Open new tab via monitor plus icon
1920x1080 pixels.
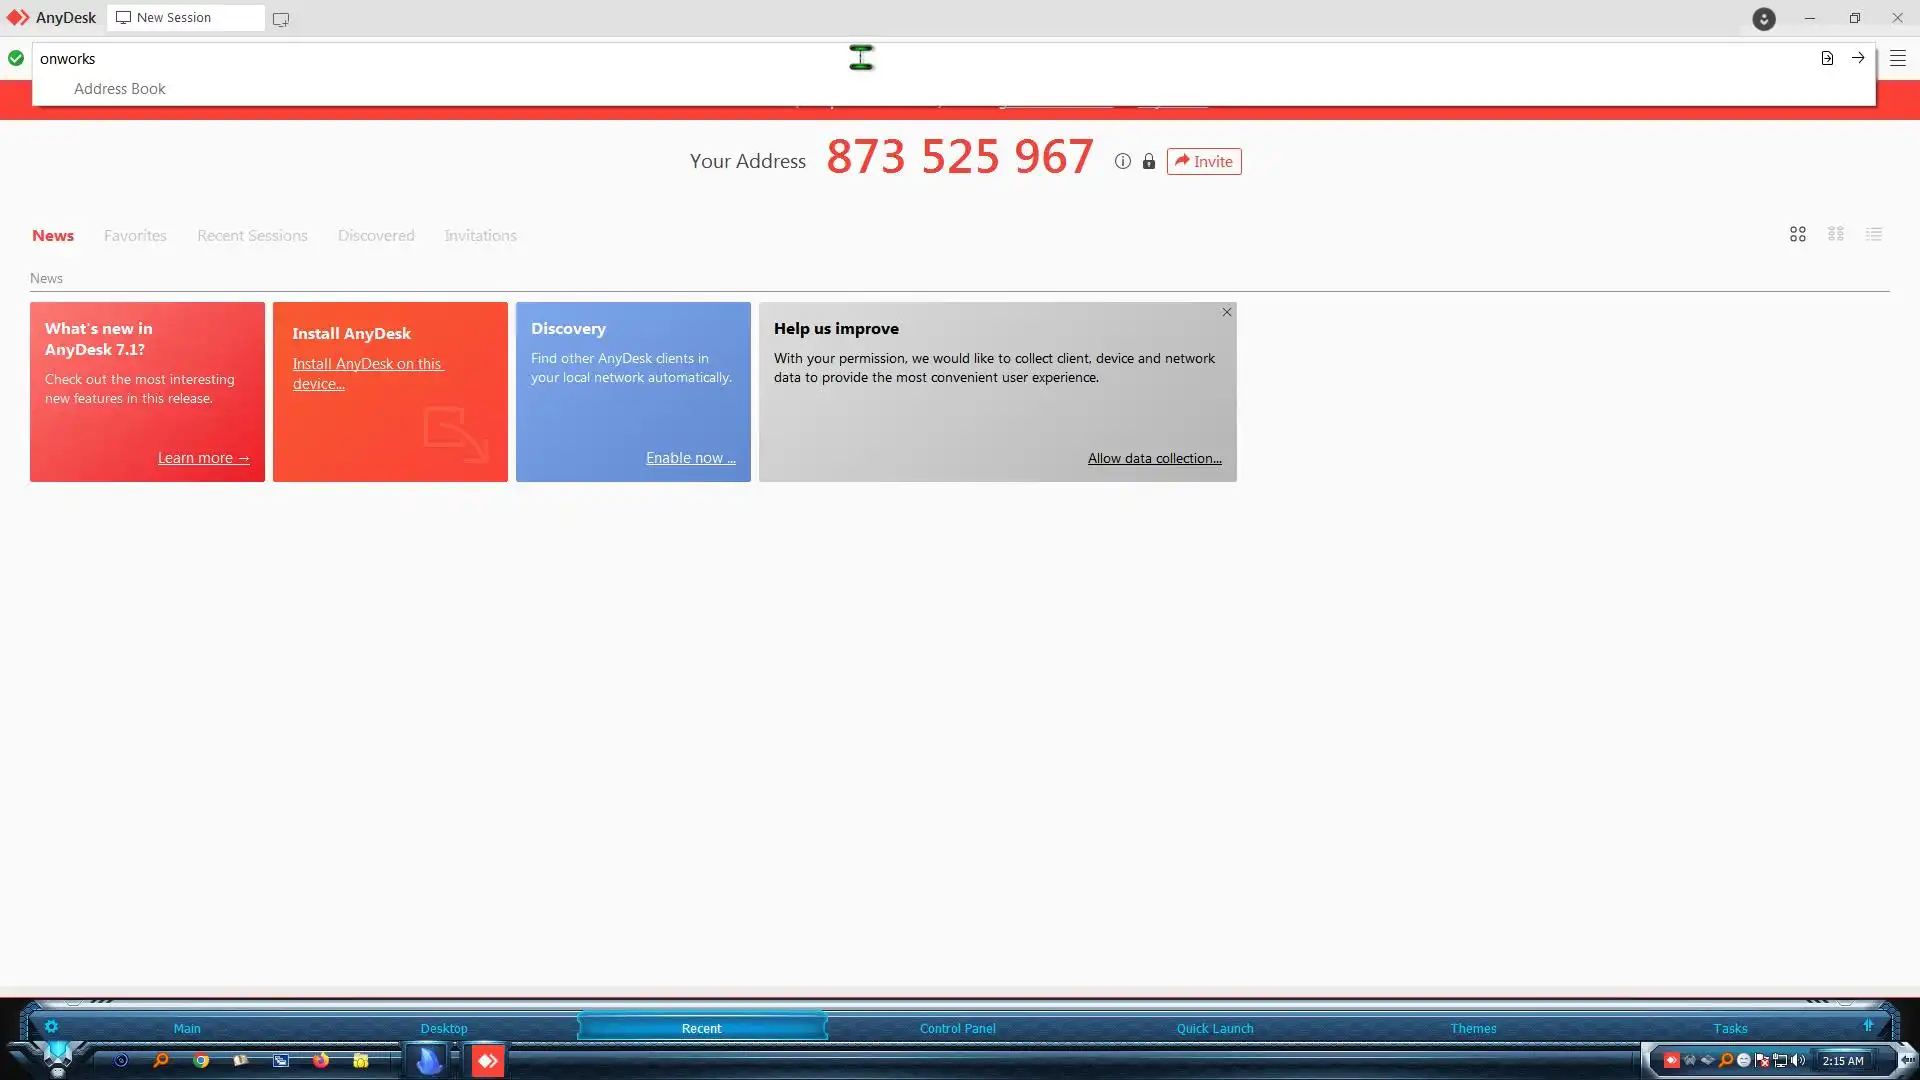[x=281, y=19]
